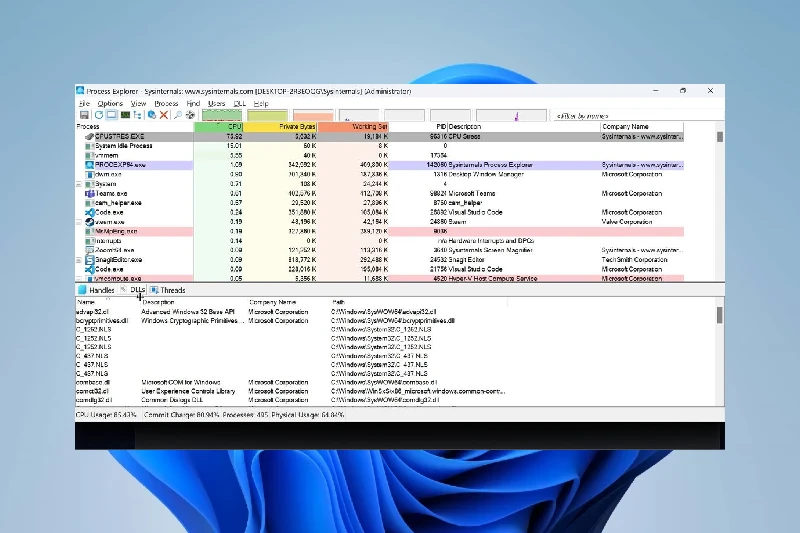Viewport: 800px width, 533px height.
Task: Select the dwm.exe process row
Action: point(380,174)
